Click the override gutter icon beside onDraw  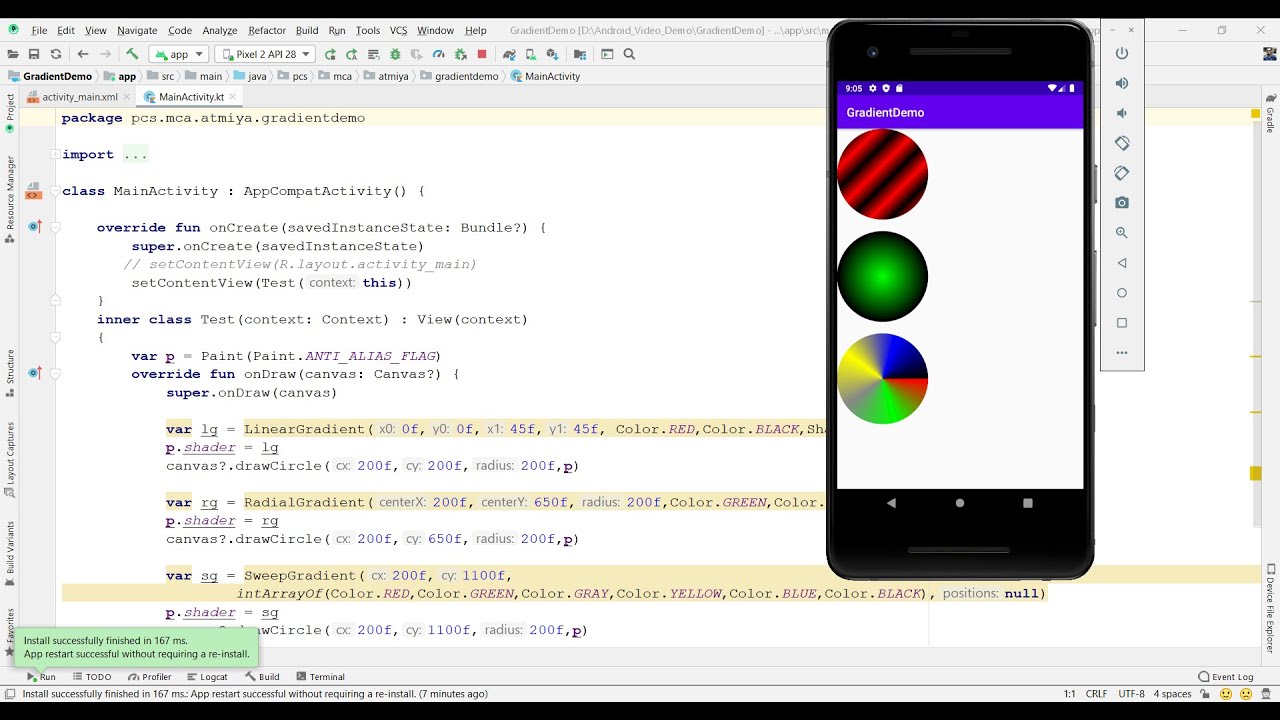pyautogui.click(x=36, y=374)
